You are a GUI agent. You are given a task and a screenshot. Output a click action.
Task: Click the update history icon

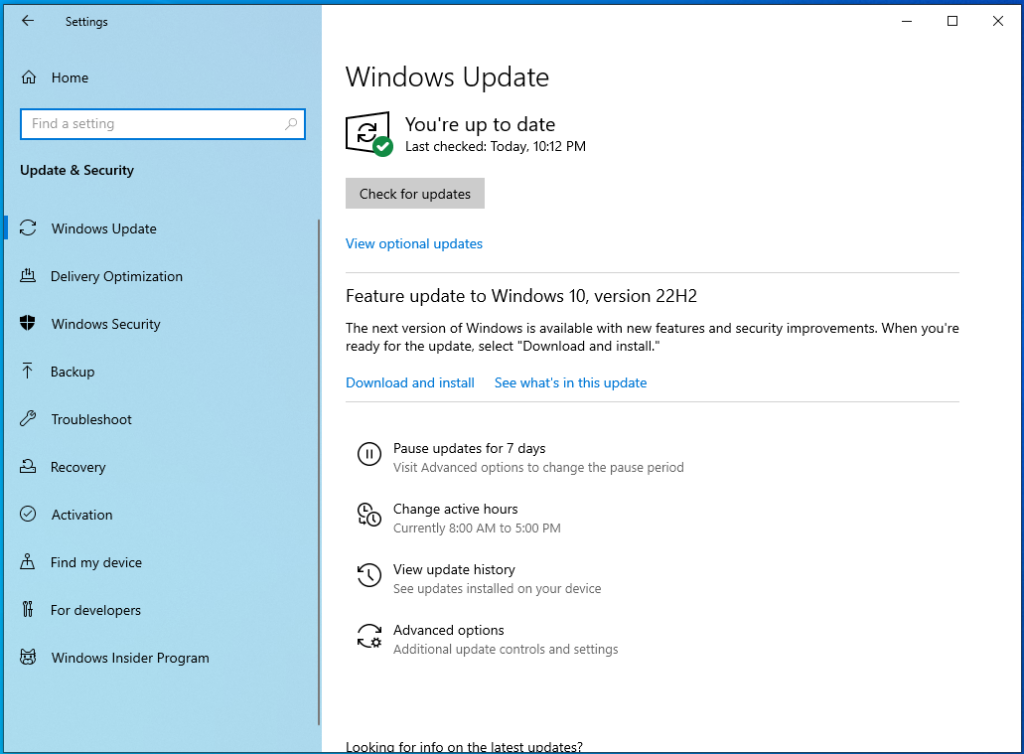point(369,576)
